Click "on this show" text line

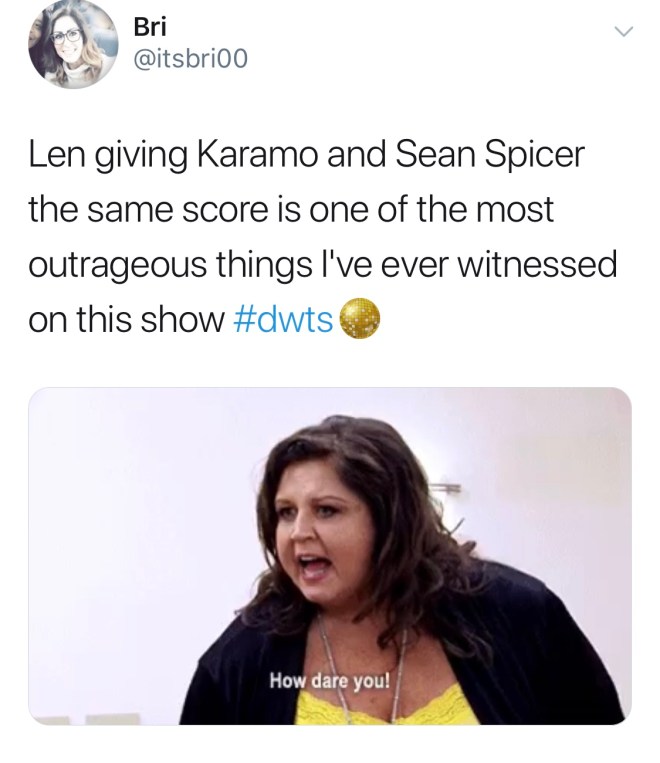coord(127,320)
